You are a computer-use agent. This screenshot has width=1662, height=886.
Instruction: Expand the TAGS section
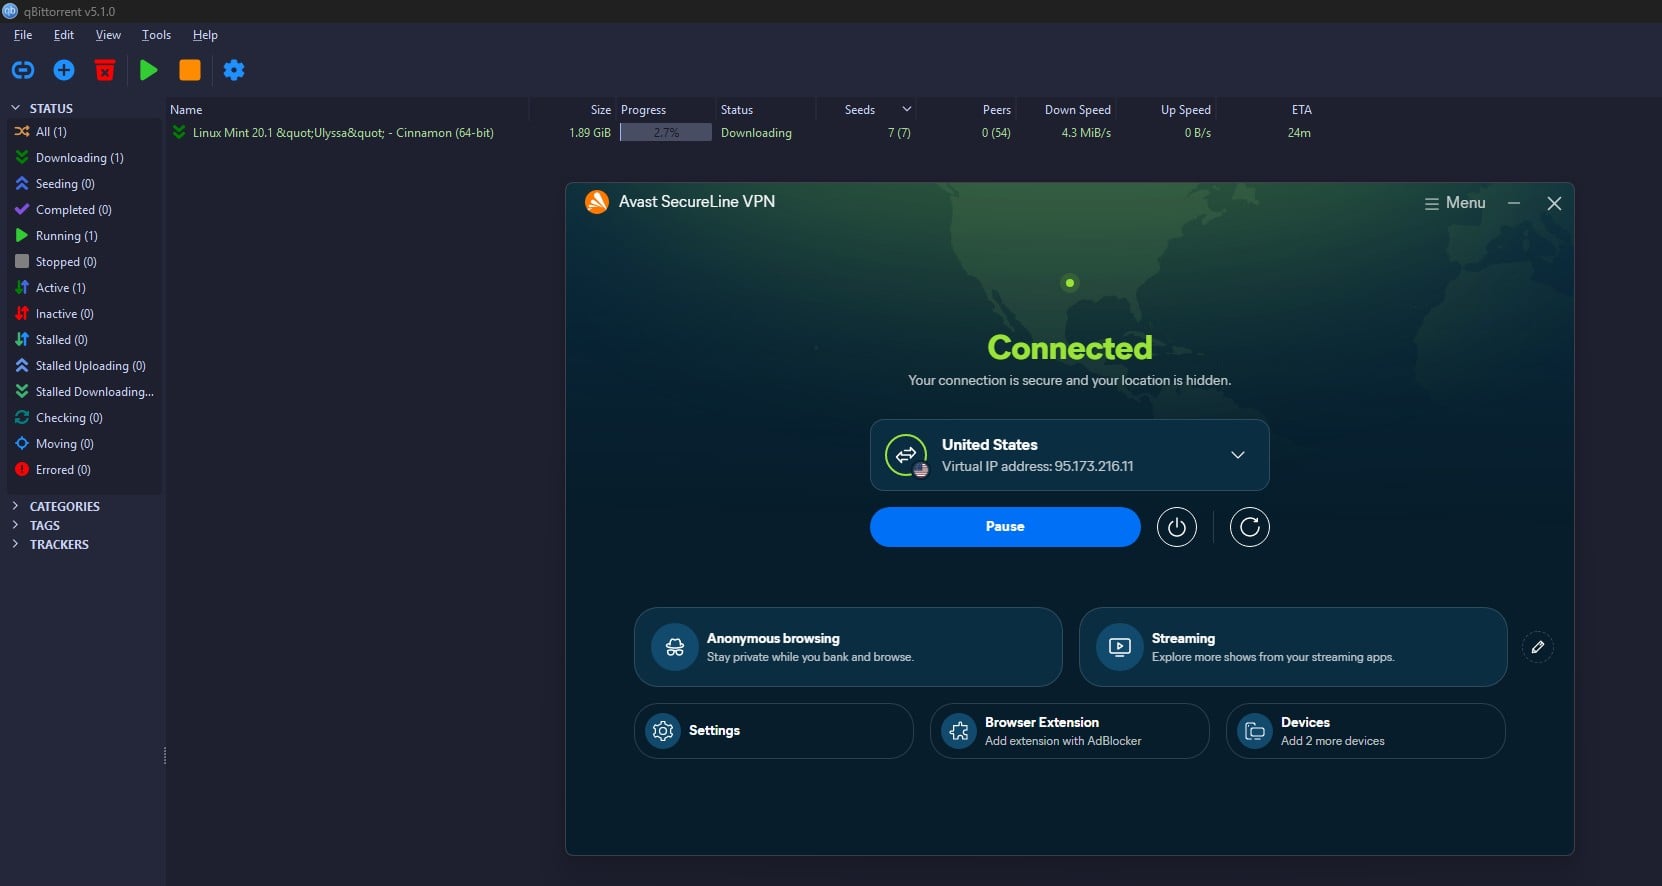15,525
